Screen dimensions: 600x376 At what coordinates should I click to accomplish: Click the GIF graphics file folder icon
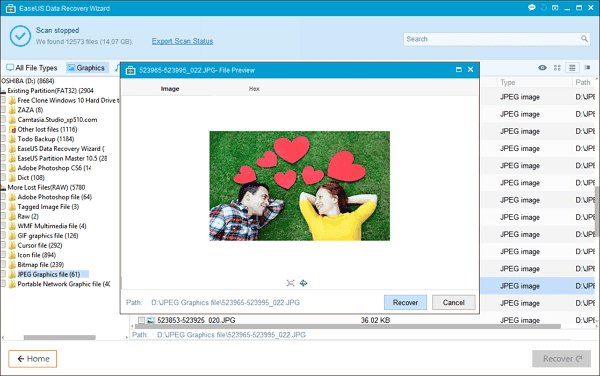point(12,236)
